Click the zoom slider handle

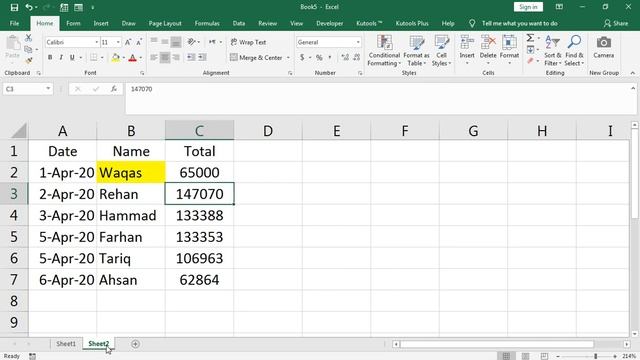click(596, 356)
